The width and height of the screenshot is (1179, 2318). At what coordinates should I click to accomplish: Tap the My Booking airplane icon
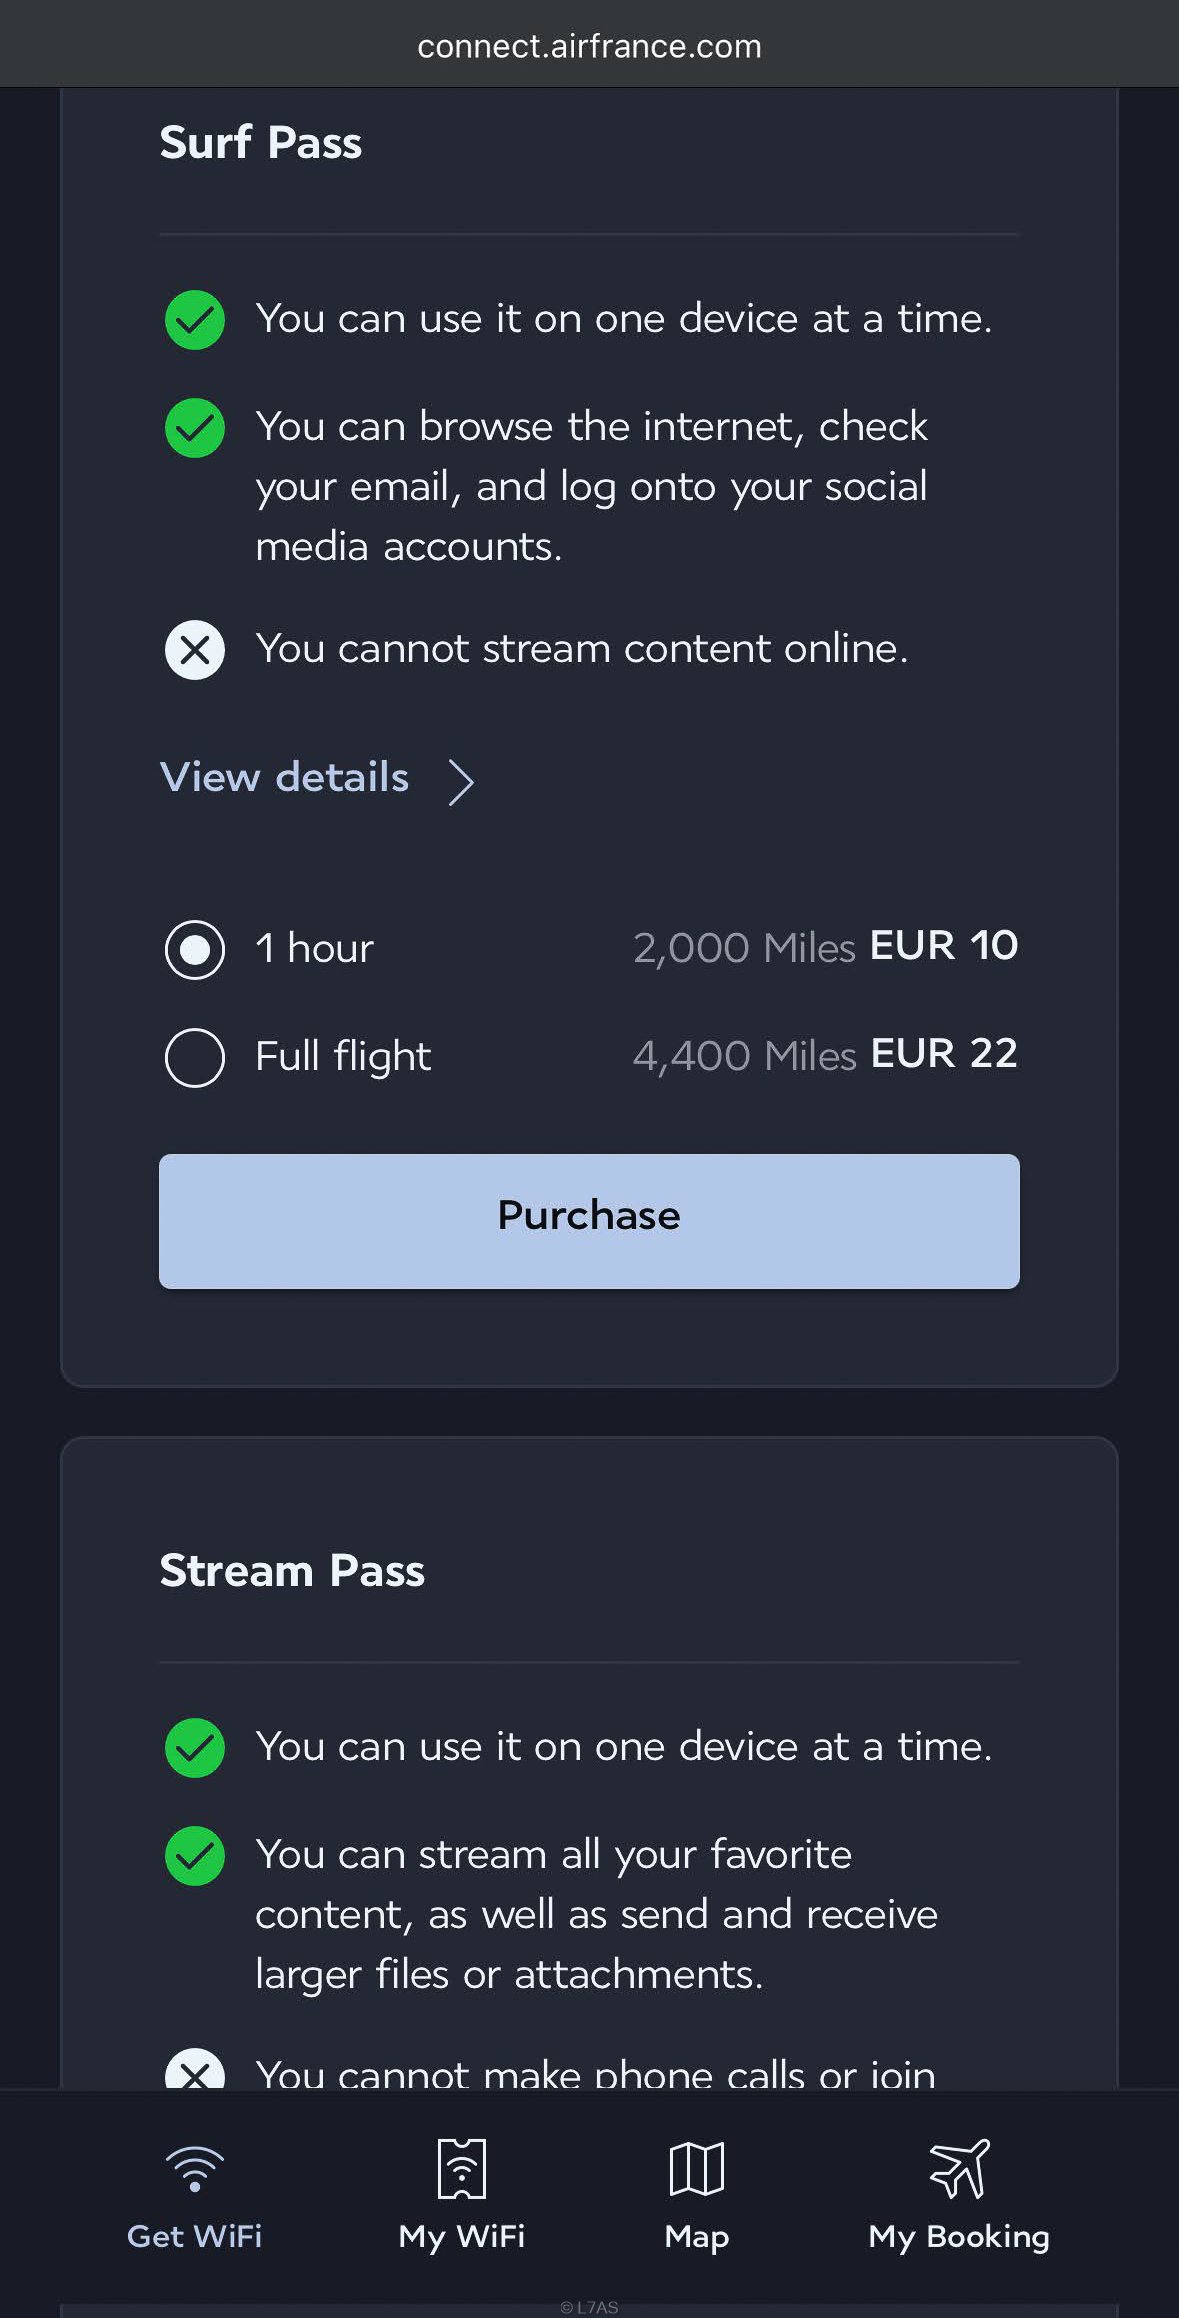point(959,2168)
